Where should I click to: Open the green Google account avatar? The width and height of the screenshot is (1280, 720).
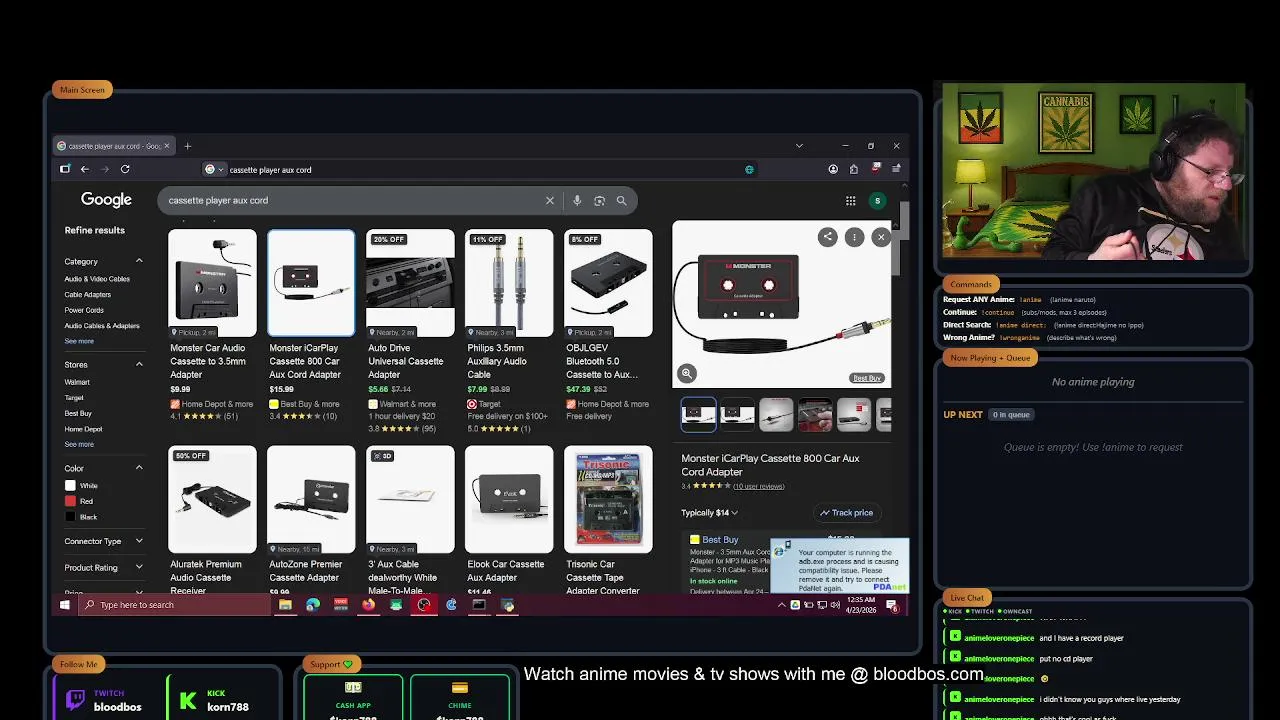pyautogui.click(x=877, y=201)
